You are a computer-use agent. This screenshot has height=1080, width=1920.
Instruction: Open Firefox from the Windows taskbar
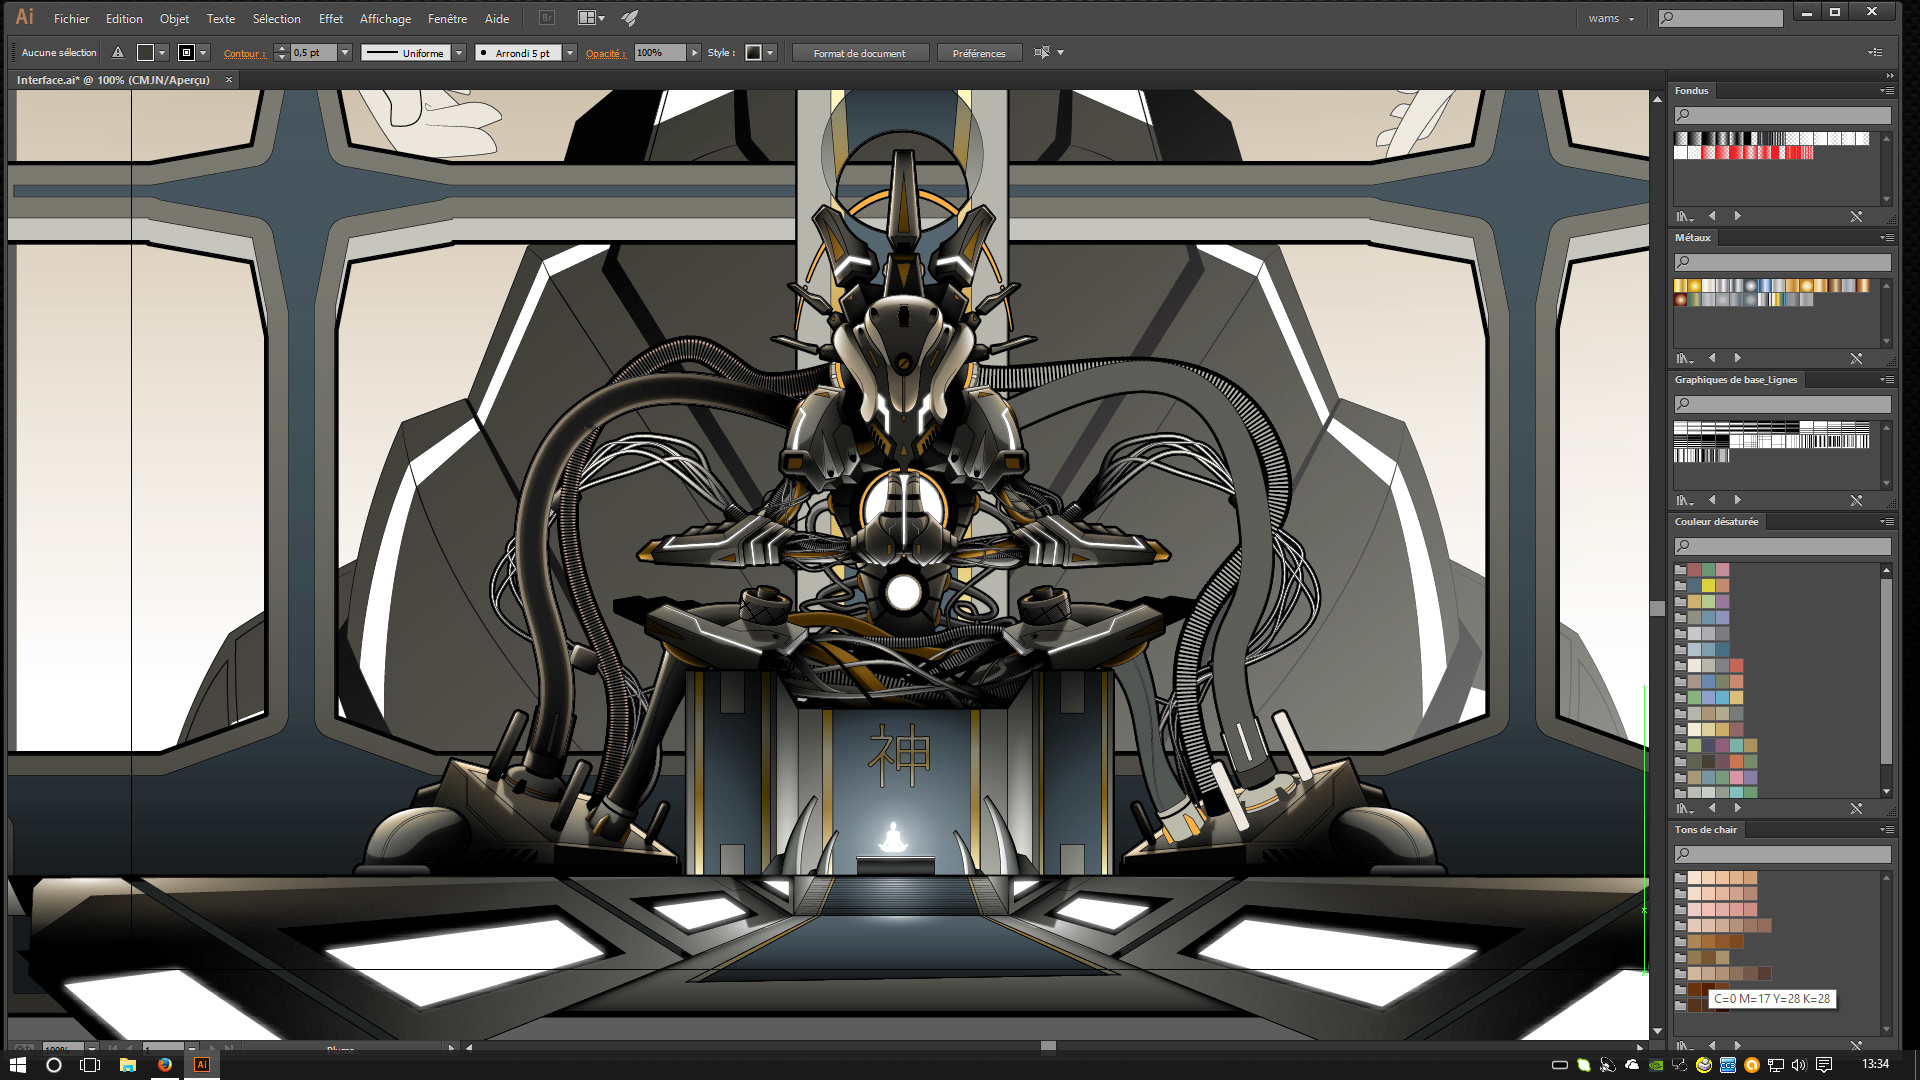[x=165, y=1065]
